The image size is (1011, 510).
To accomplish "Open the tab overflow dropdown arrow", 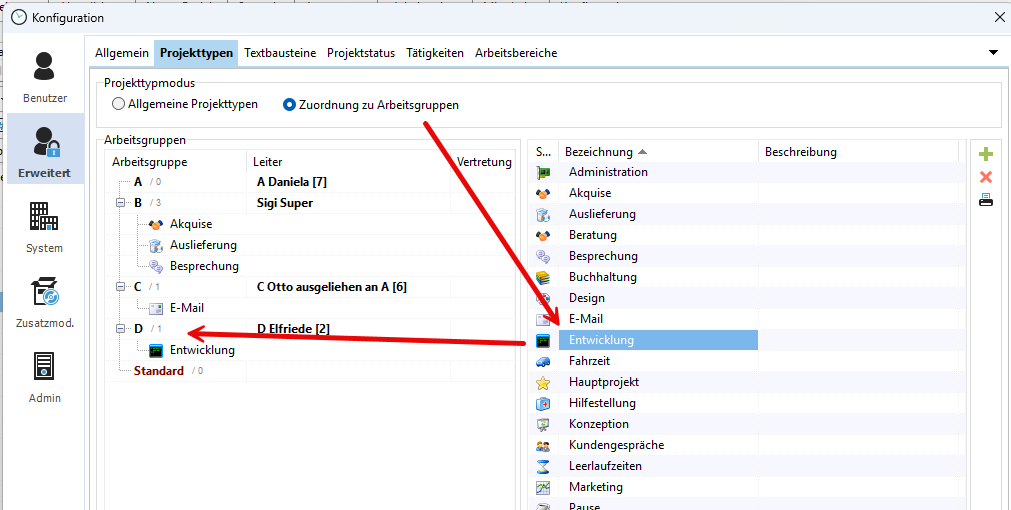I will click(993, 52).
